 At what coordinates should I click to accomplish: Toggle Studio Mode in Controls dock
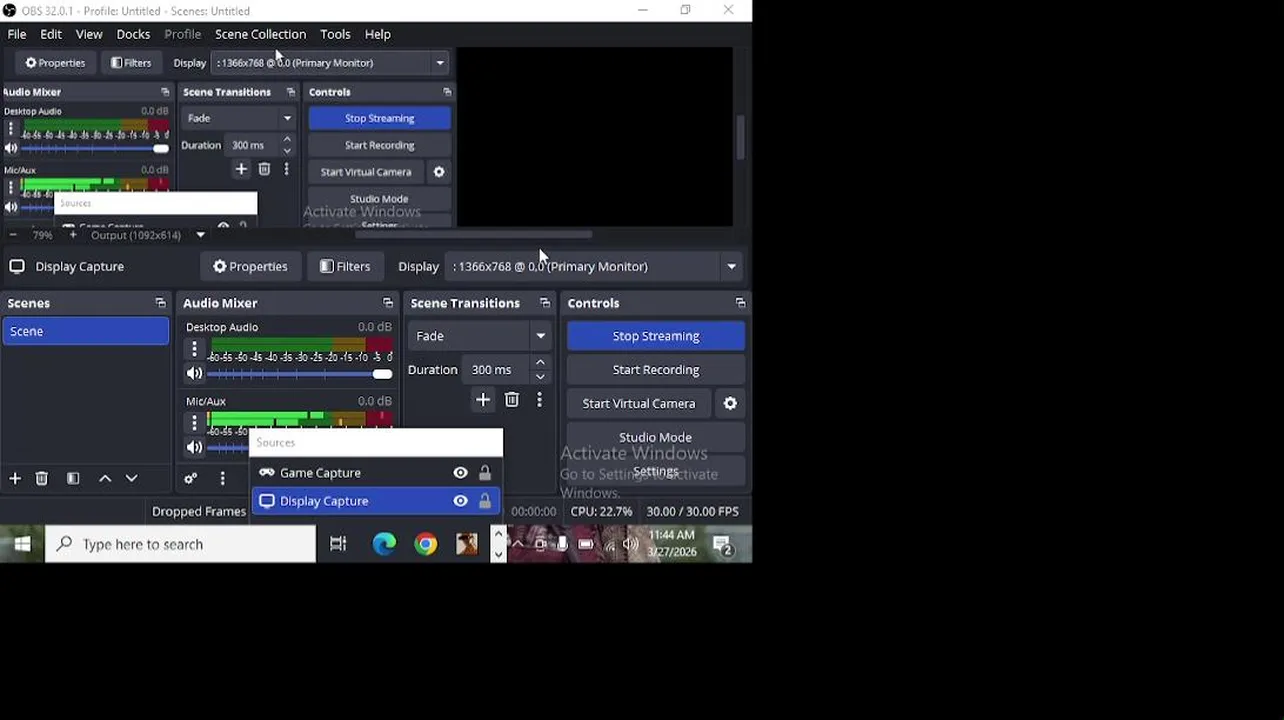coord(656,437)
